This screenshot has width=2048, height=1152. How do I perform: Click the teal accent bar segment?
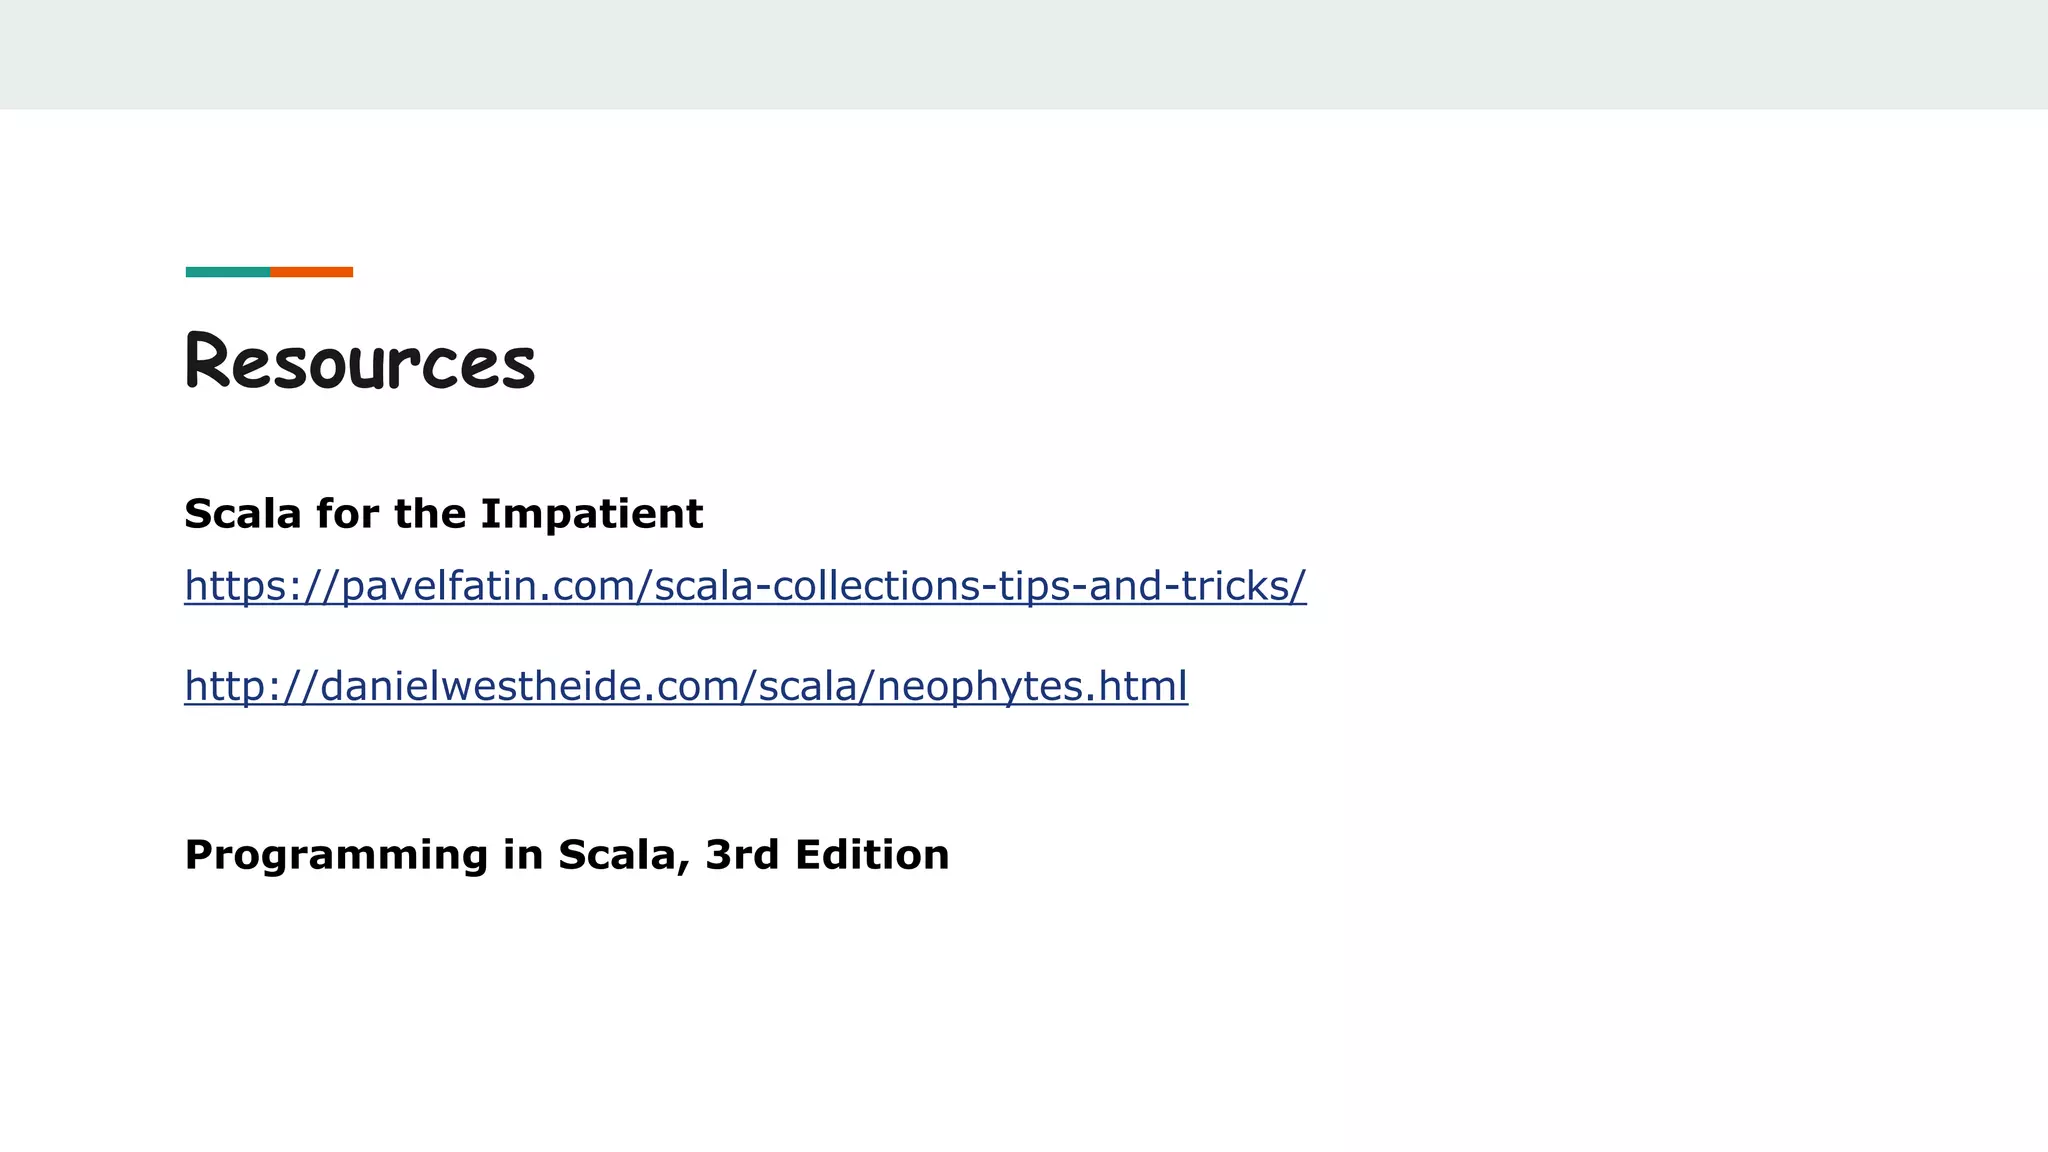click(x=227, y=272)
